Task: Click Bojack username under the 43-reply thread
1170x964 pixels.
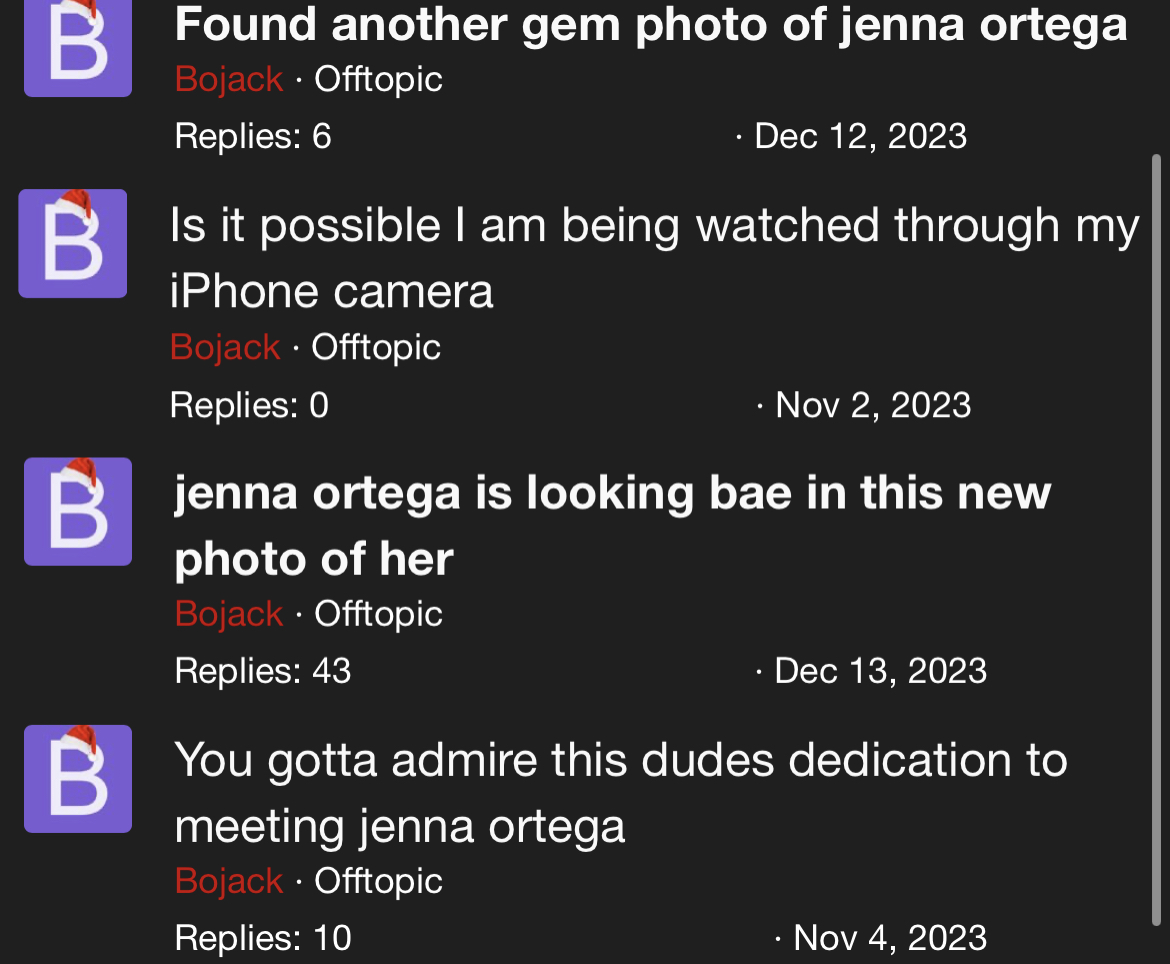Action: [x=229, y=613]
